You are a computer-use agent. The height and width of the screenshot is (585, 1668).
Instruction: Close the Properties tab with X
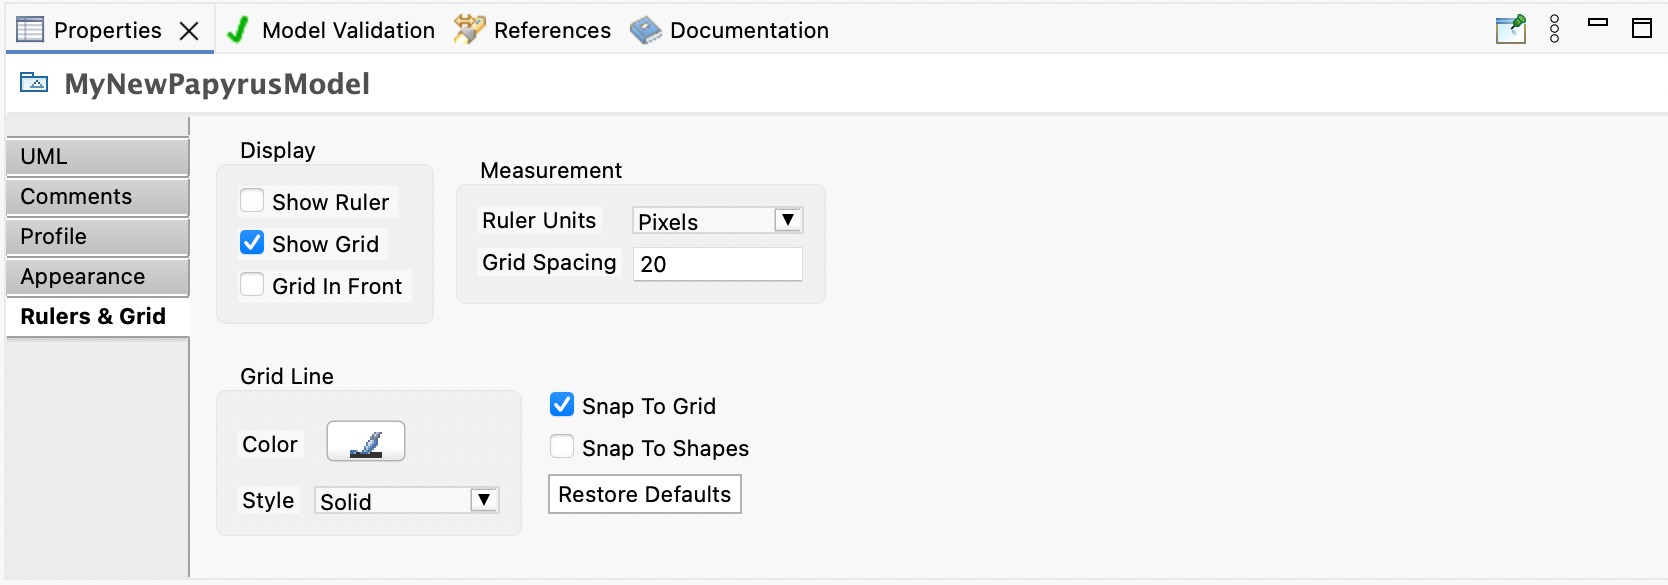pyautogui.click(x=189, y=31)
